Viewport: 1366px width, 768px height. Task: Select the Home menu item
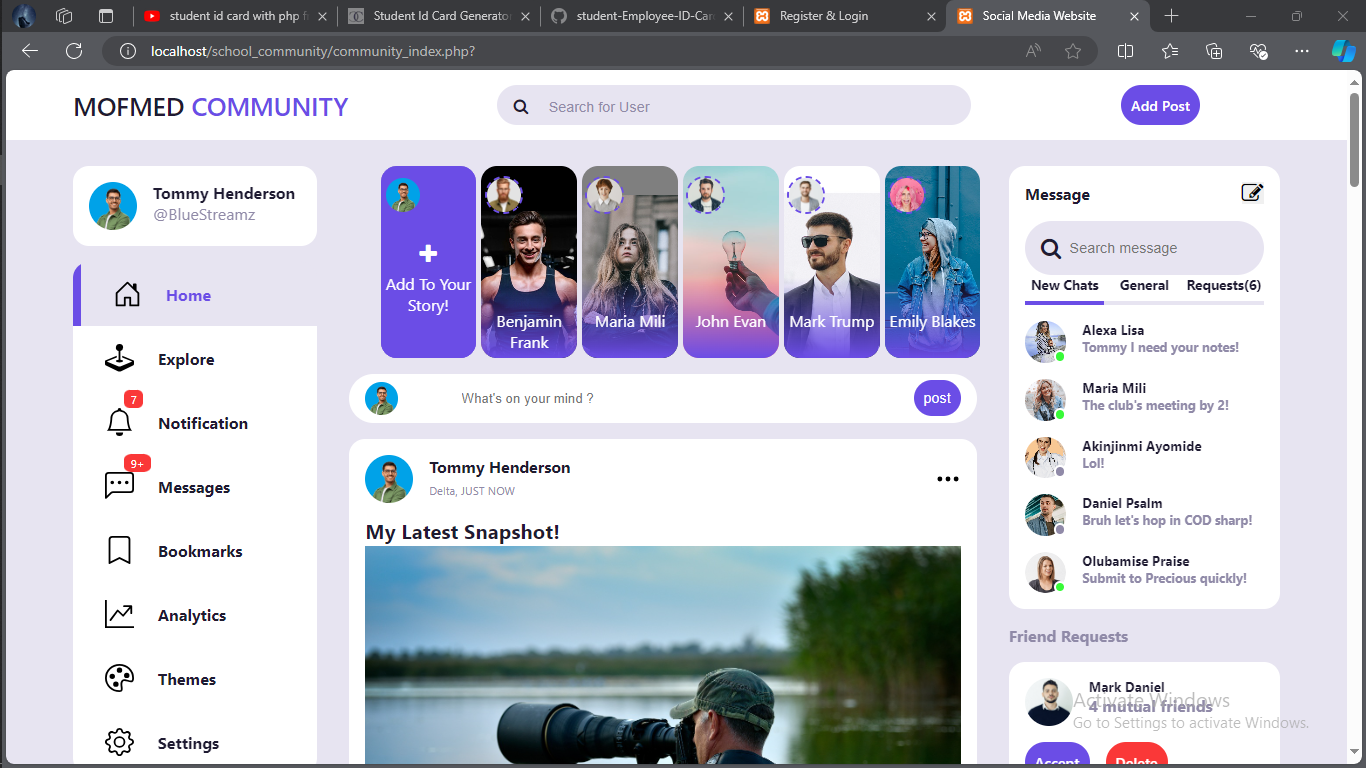click(x=188, y=295)
